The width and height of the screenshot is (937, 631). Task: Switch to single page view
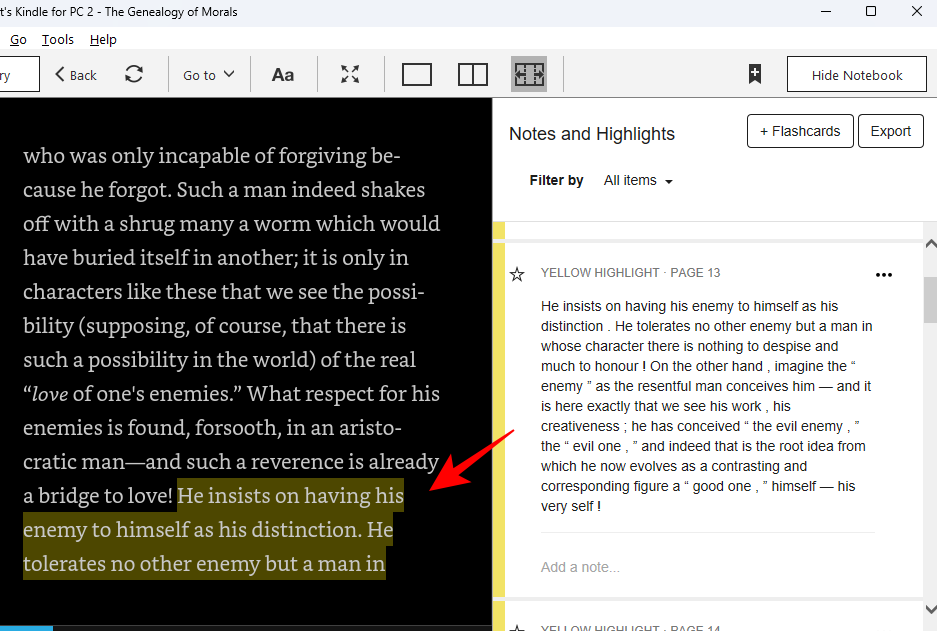417,75
